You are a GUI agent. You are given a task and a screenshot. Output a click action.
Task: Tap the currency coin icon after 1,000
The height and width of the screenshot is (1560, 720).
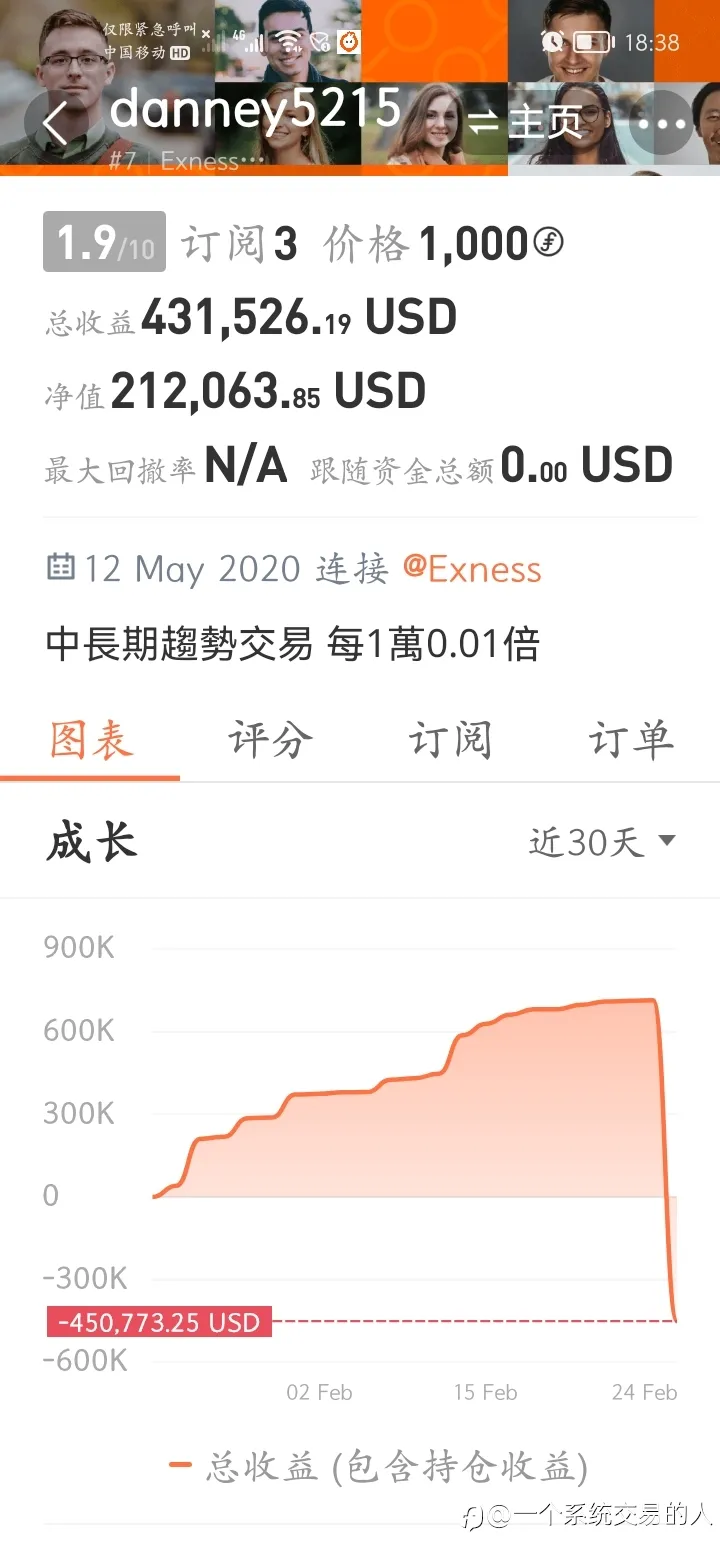click(548, 242)
